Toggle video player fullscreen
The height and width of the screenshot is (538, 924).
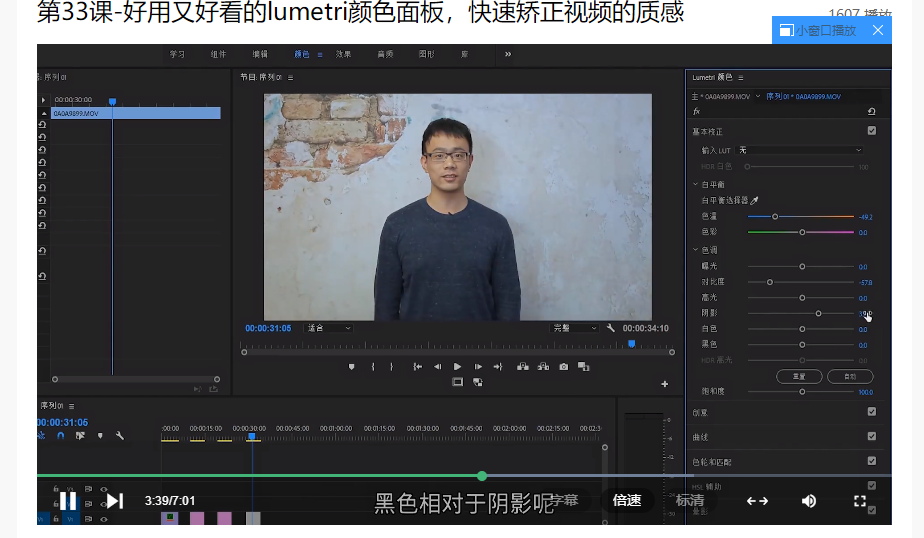(859, 501)
